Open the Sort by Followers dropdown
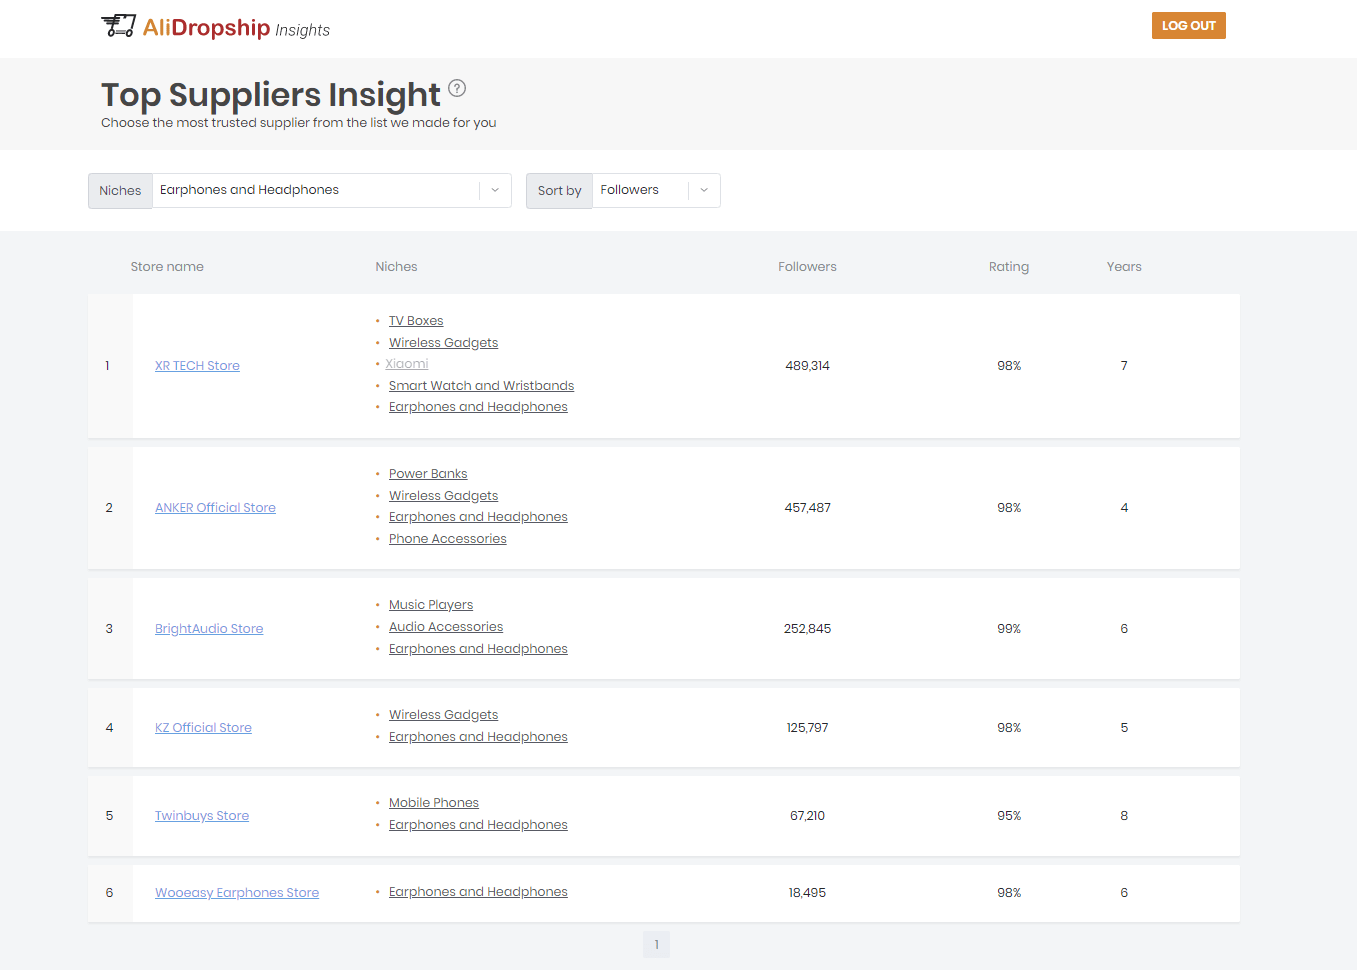The height and width of the screenshot is (970, 1357). click(655, 190)
